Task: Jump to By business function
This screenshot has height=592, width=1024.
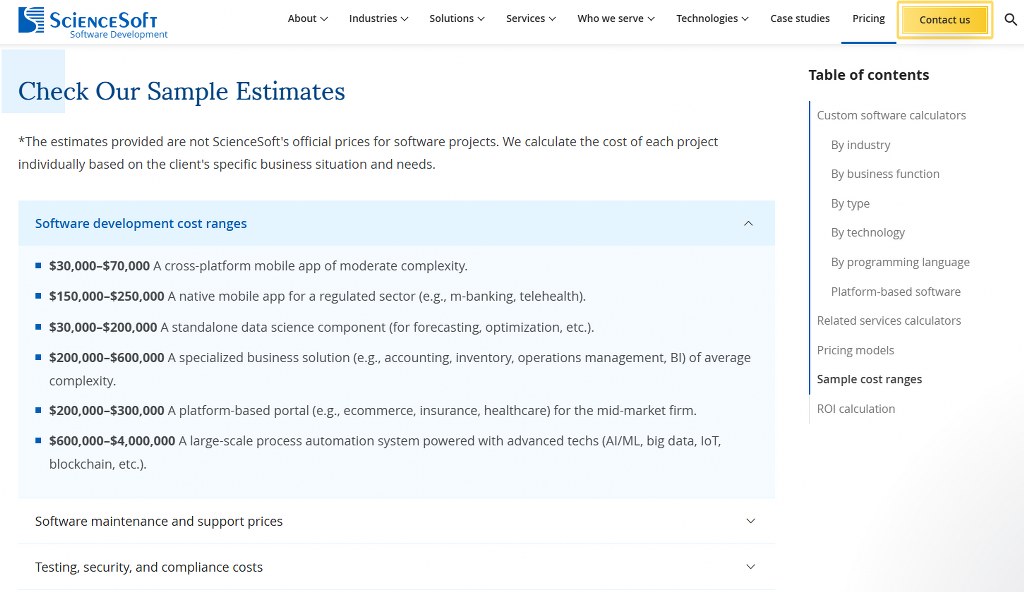Action: click(x=885, y=174)
